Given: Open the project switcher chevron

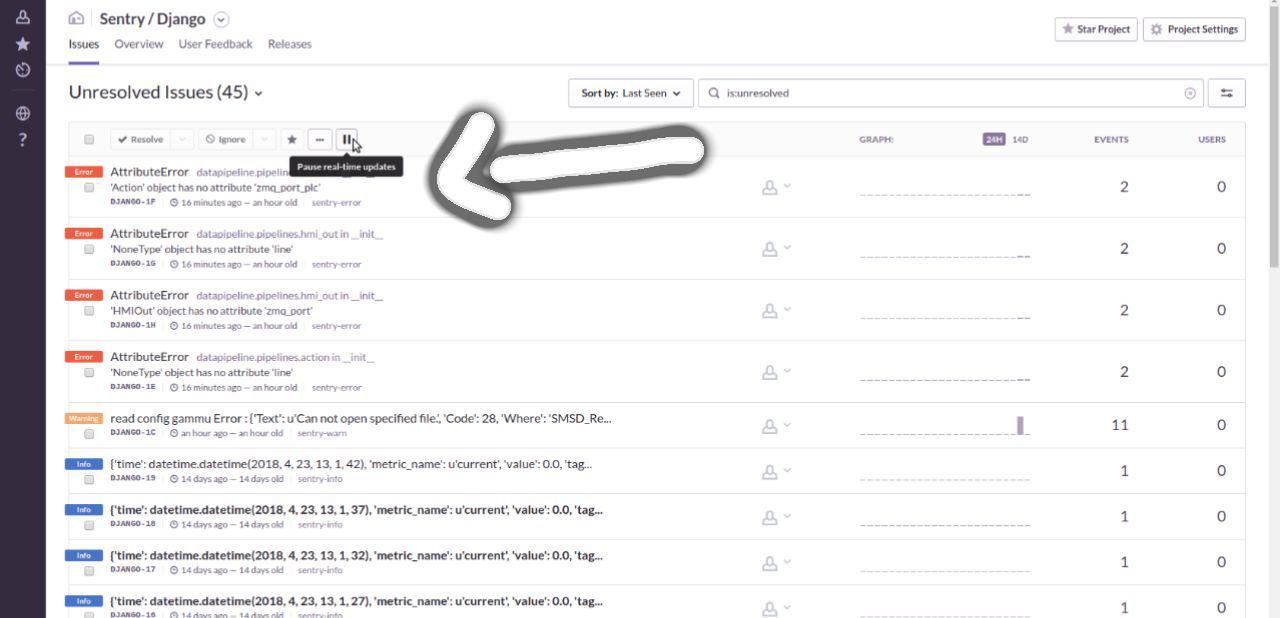Looking at the screenshot, I should (x=221, y=19).
